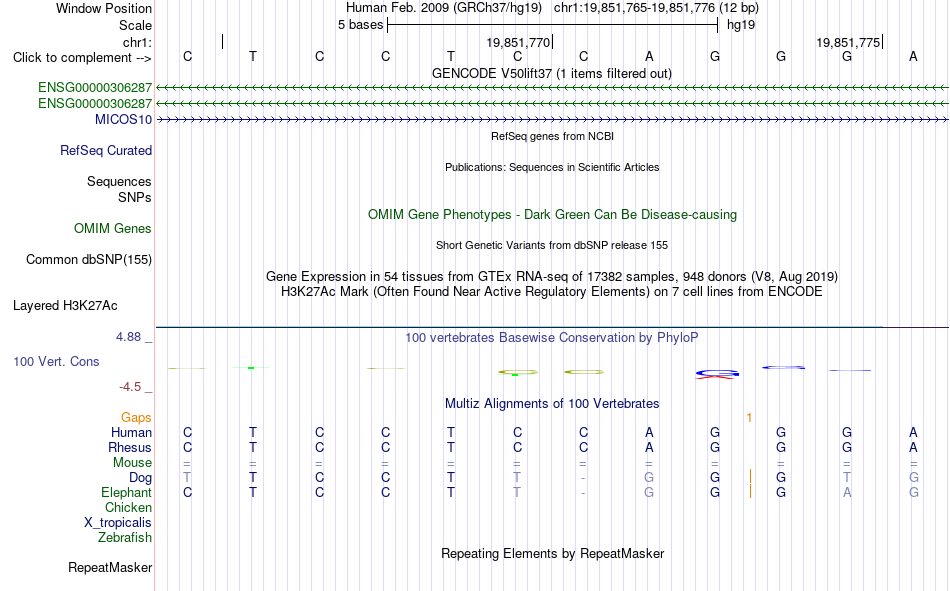Click the Common dbSNP(155) label
Viewport: 950px width, 591px height.
pyautogui.click(x=89, y=259)
